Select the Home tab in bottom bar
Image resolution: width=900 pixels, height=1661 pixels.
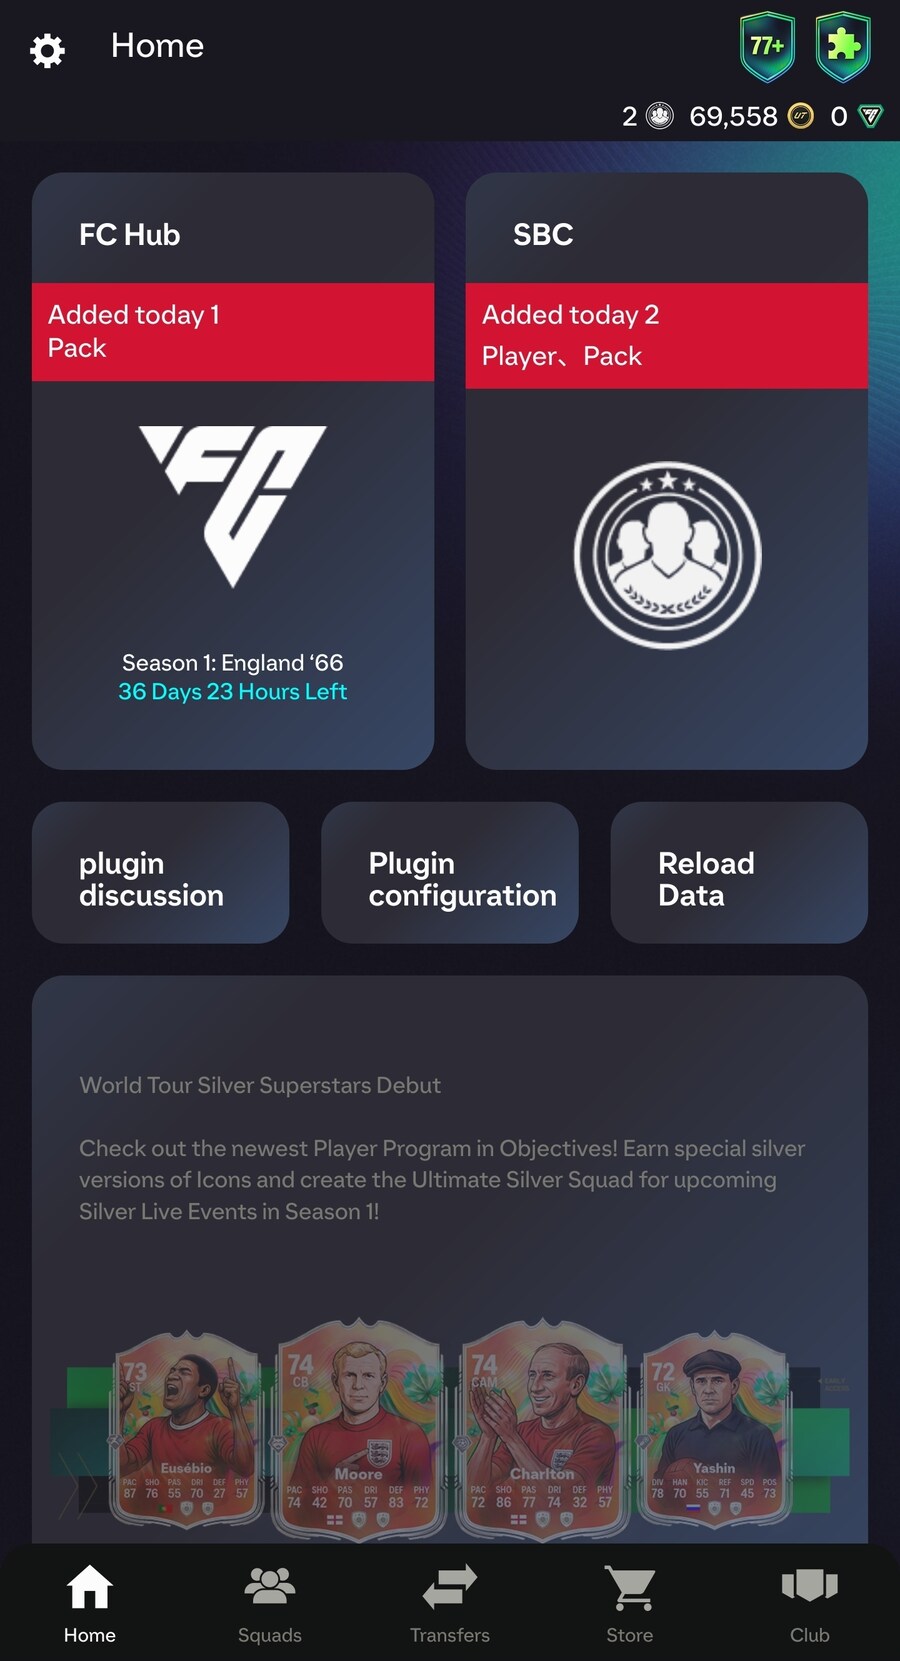[x=90, y=1605]
